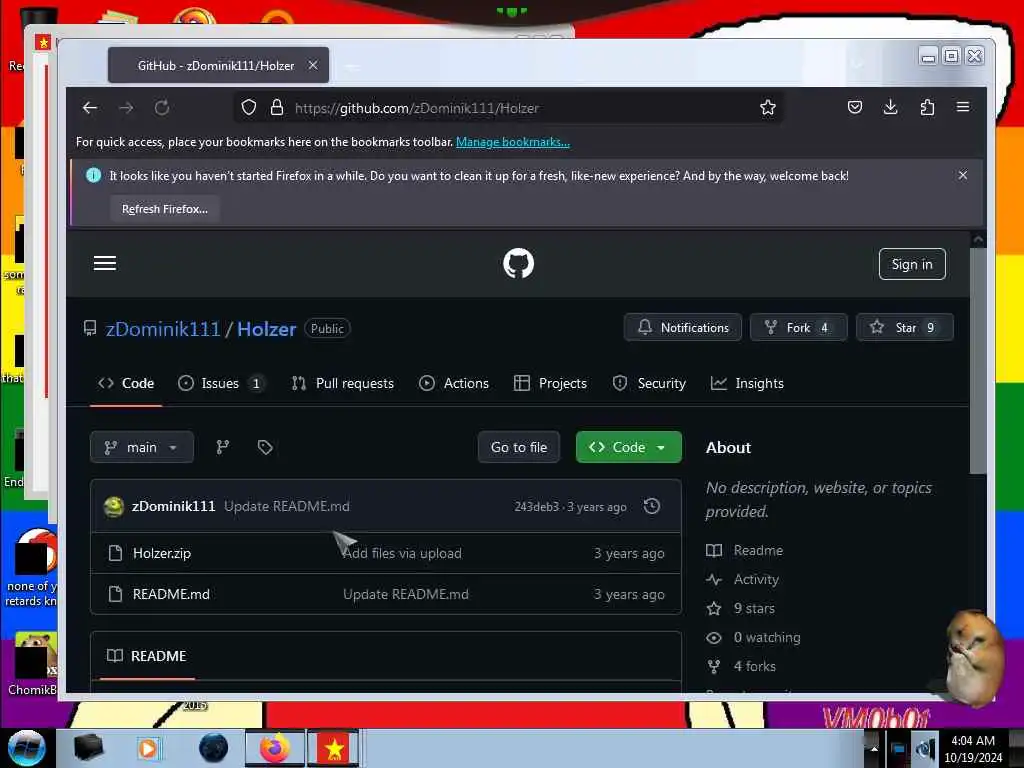
Task: Click the page reload icon
Action: (x=162, y=108)
